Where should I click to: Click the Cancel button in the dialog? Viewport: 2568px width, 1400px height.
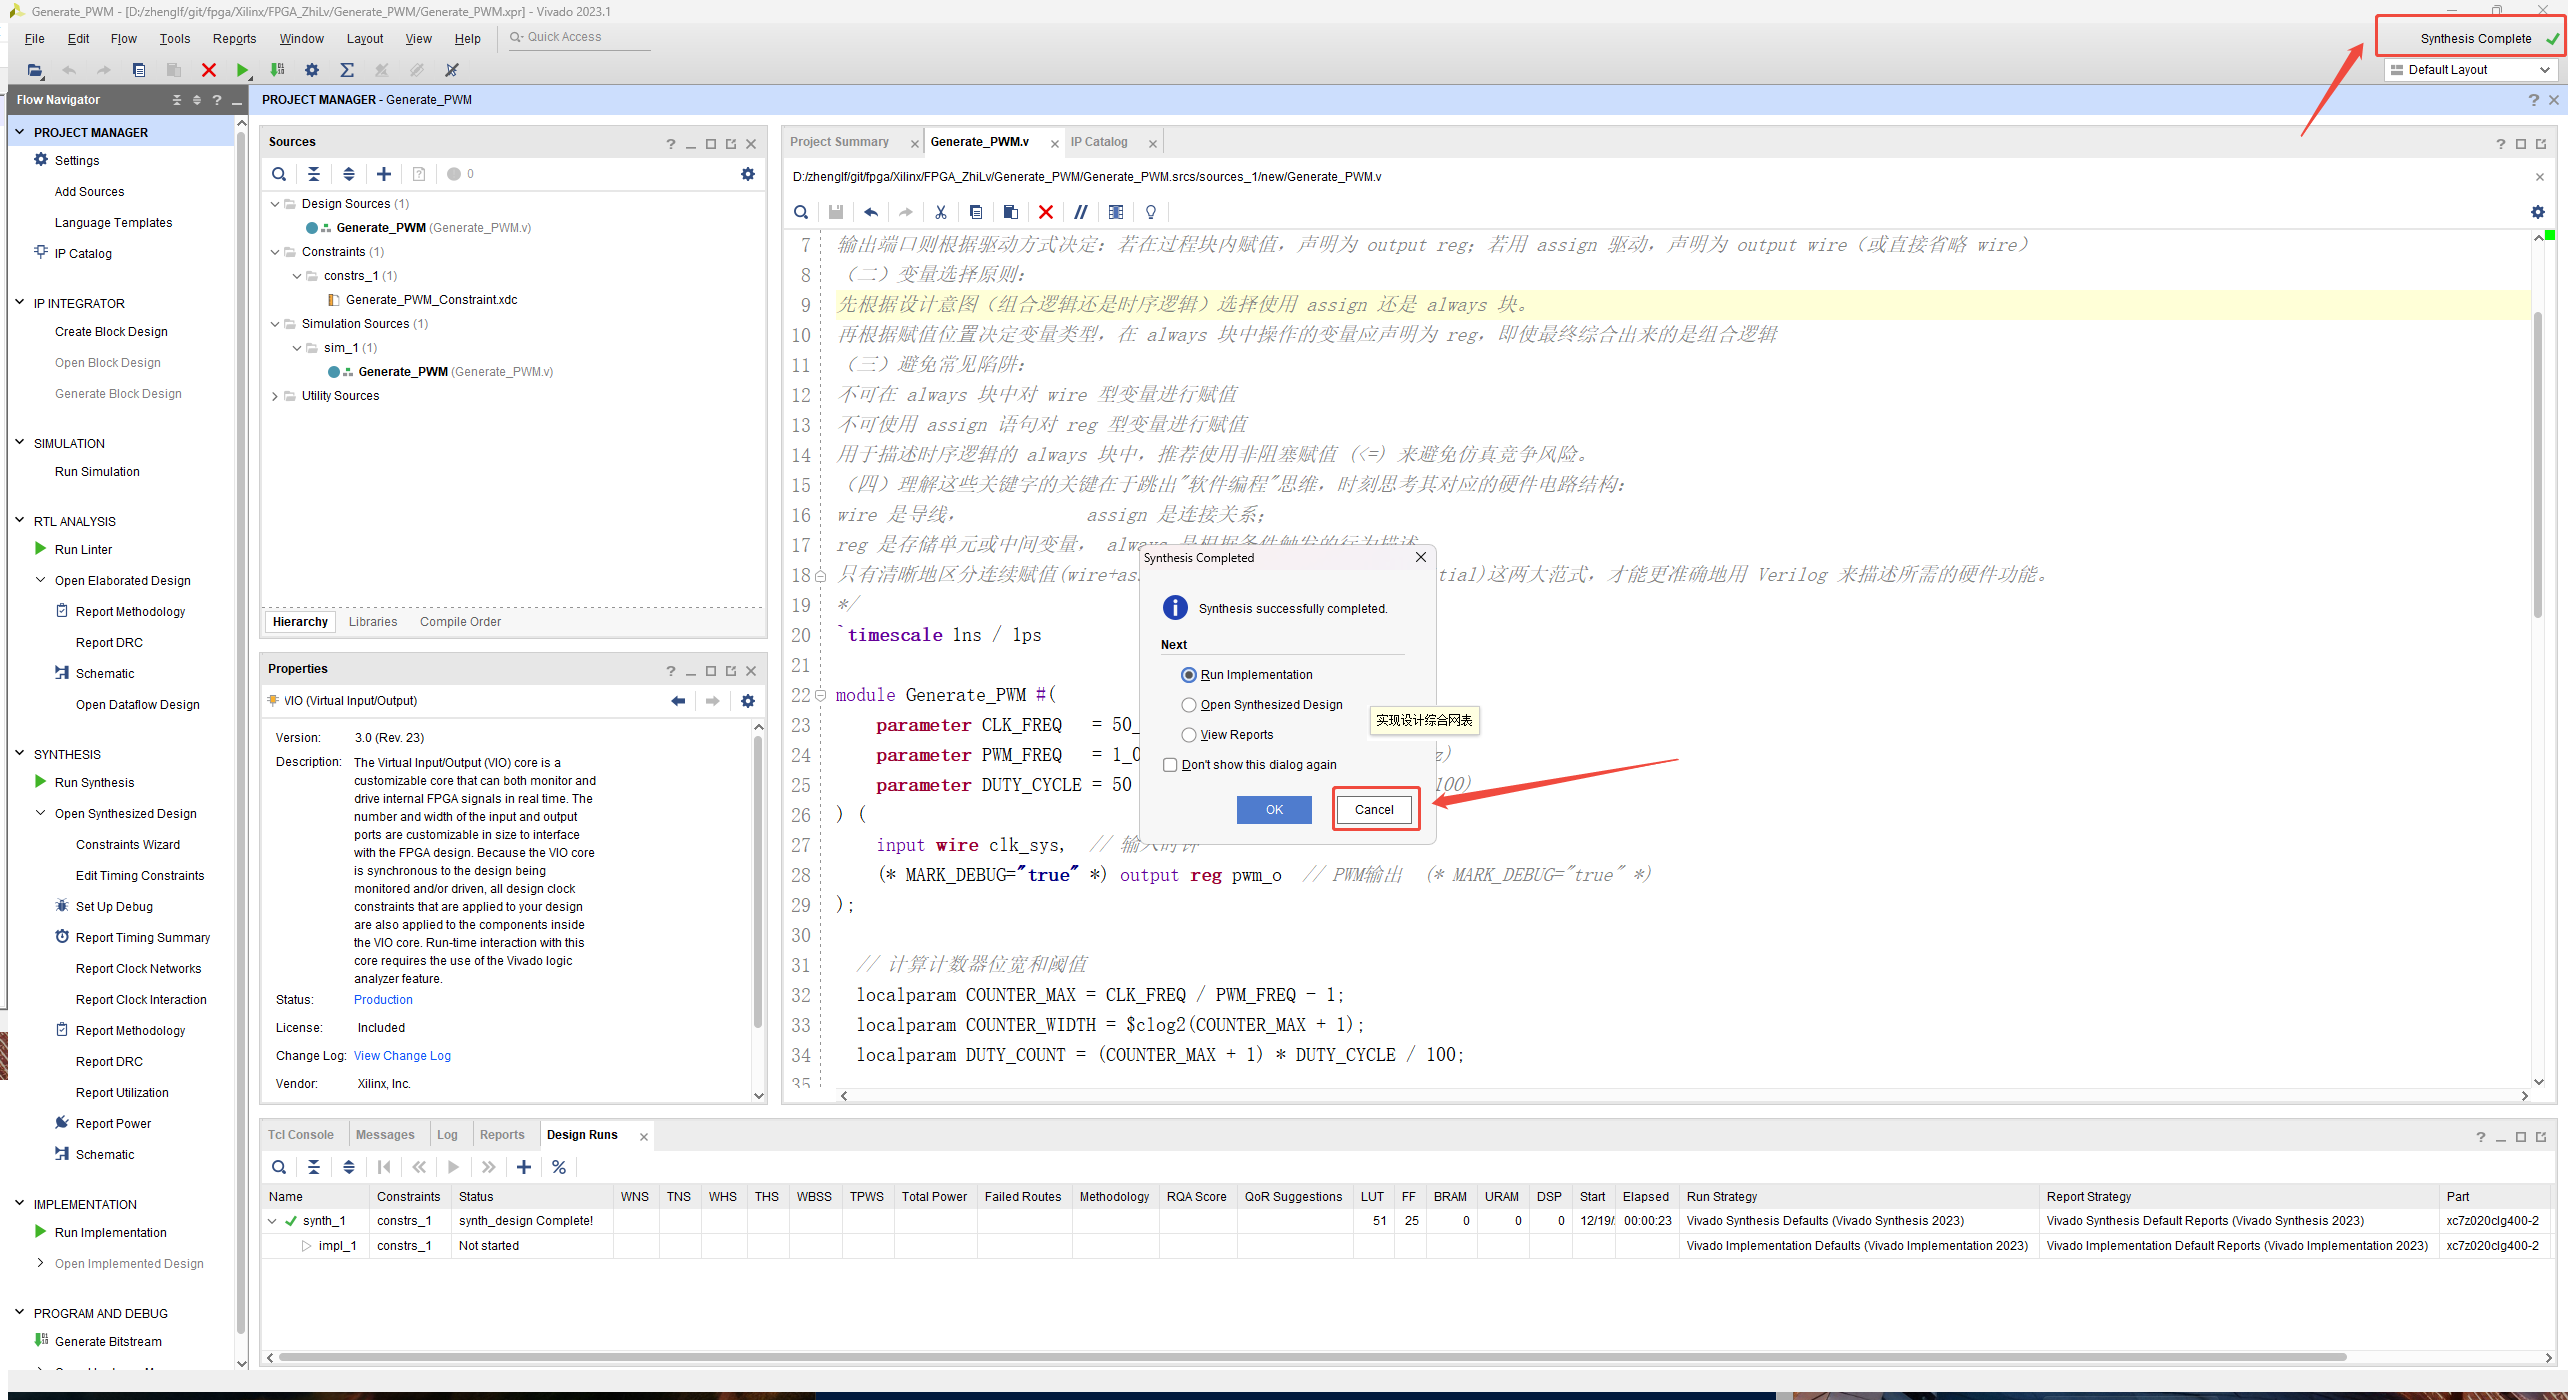tap(1374, 810)
